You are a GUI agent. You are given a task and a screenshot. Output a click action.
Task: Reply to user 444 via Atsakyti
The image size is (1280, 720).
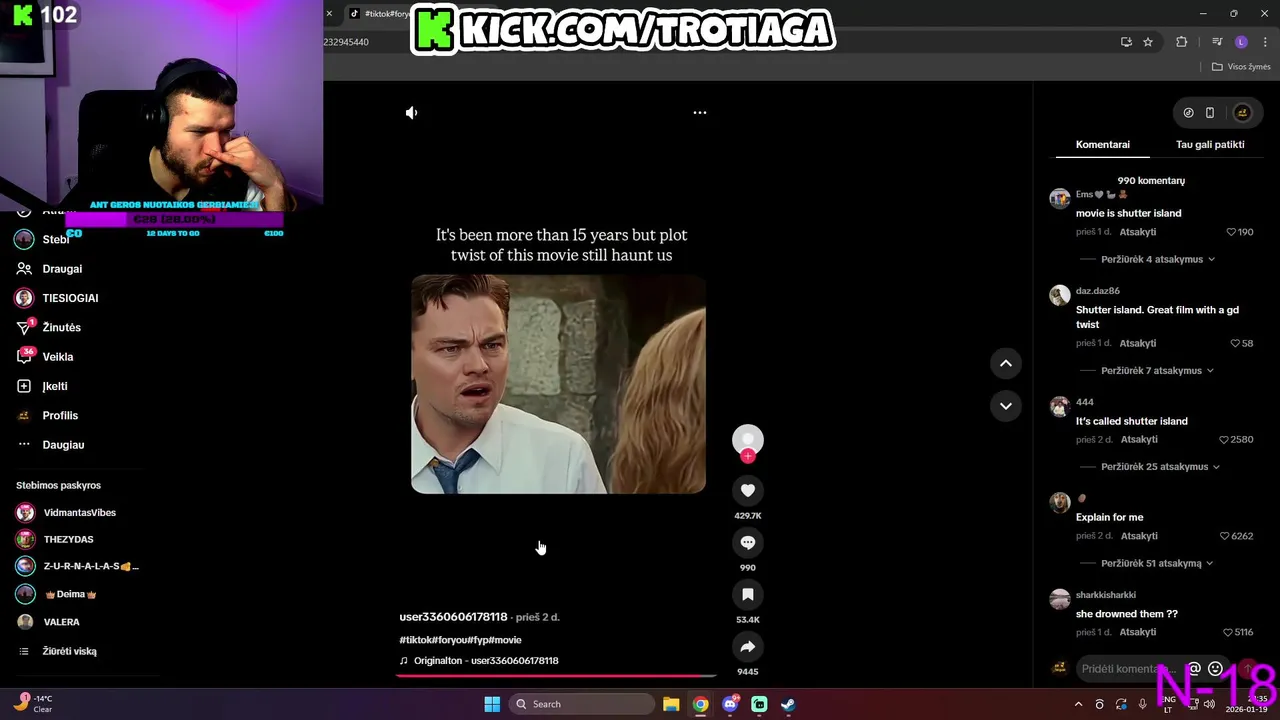tap(1139, 440)
